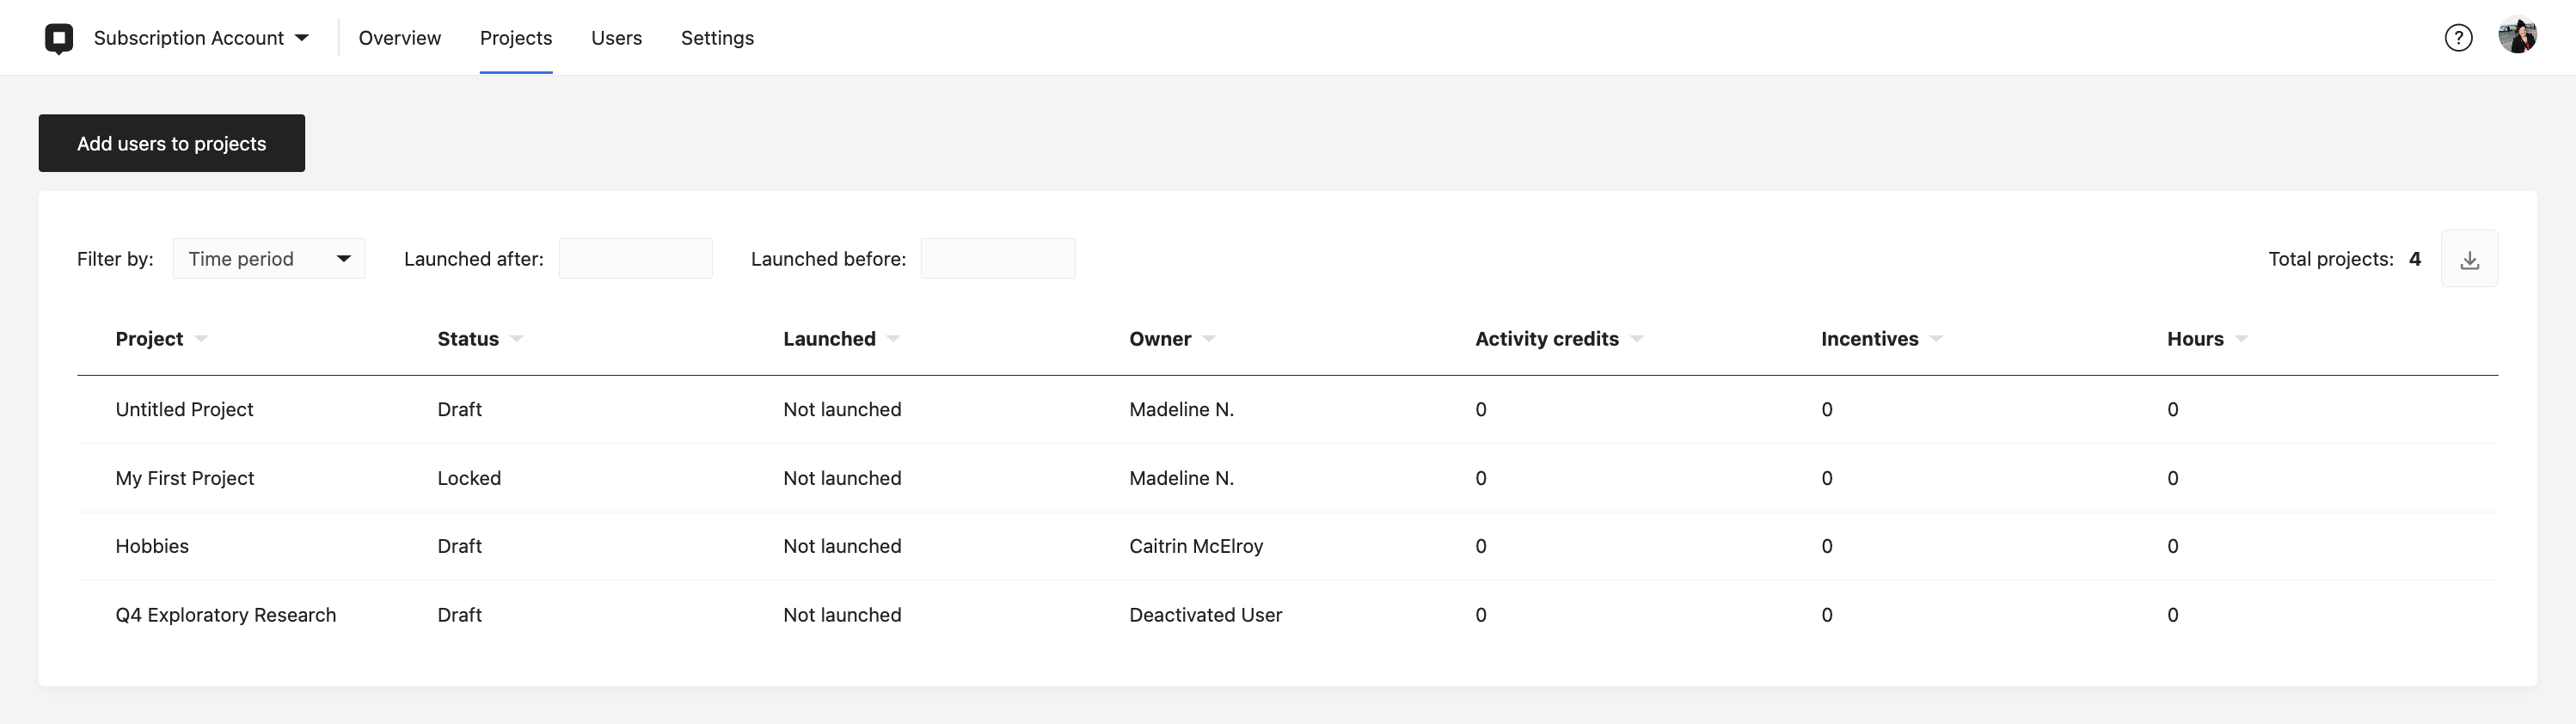Open the help question mark icon
This screenshot has height=724, width=2576.
(x=2458, y=38)
